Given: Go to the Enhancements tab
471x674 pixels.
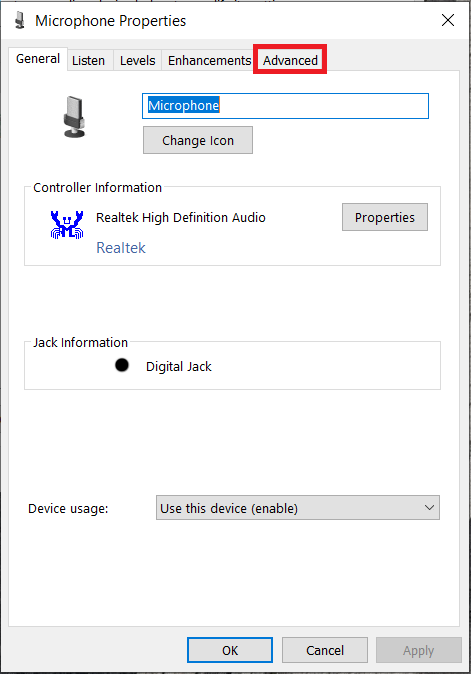Looking at the screenshot, I should [209, 61].
